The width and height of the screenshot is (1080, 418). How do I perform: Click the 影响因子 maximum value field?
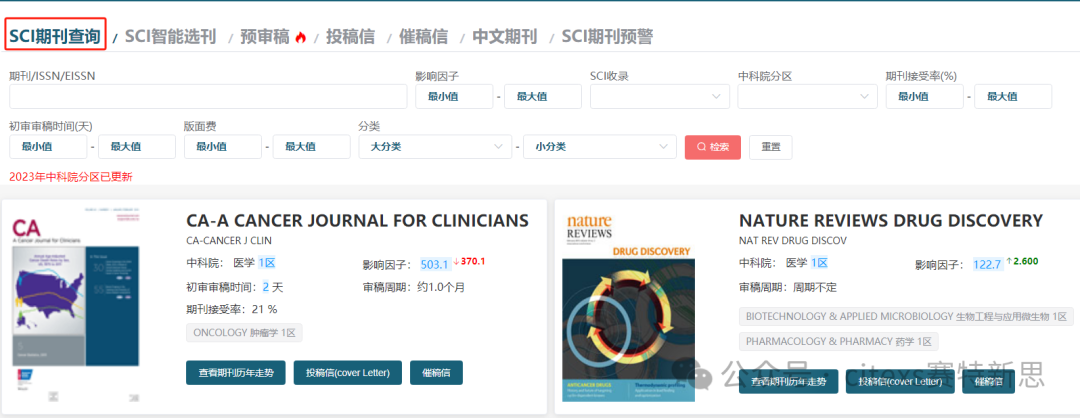click(x=543, y=96)
